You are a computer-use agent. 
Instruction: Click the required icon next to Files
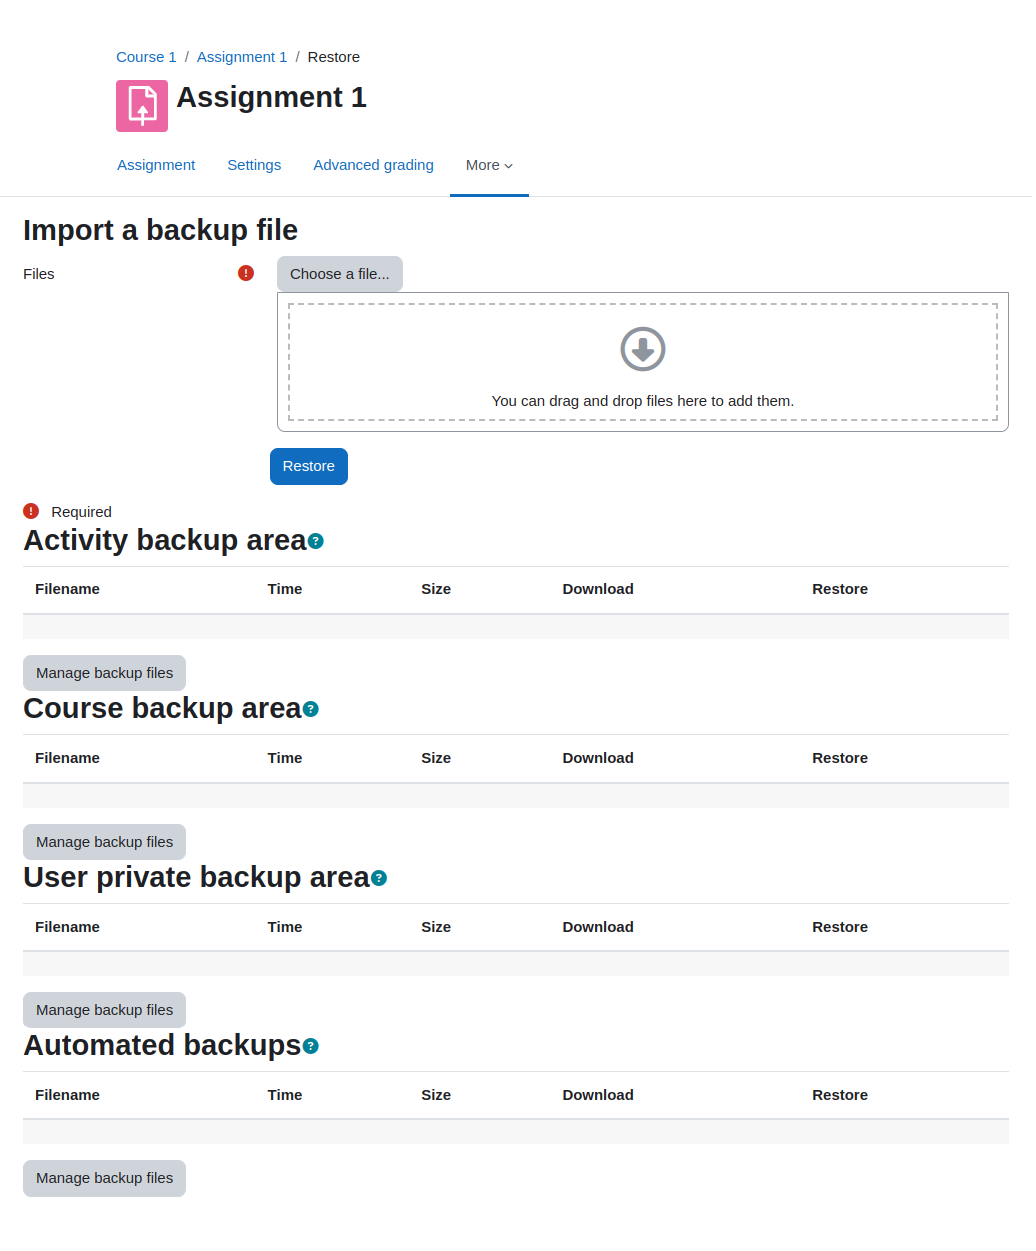coord(246,273)
